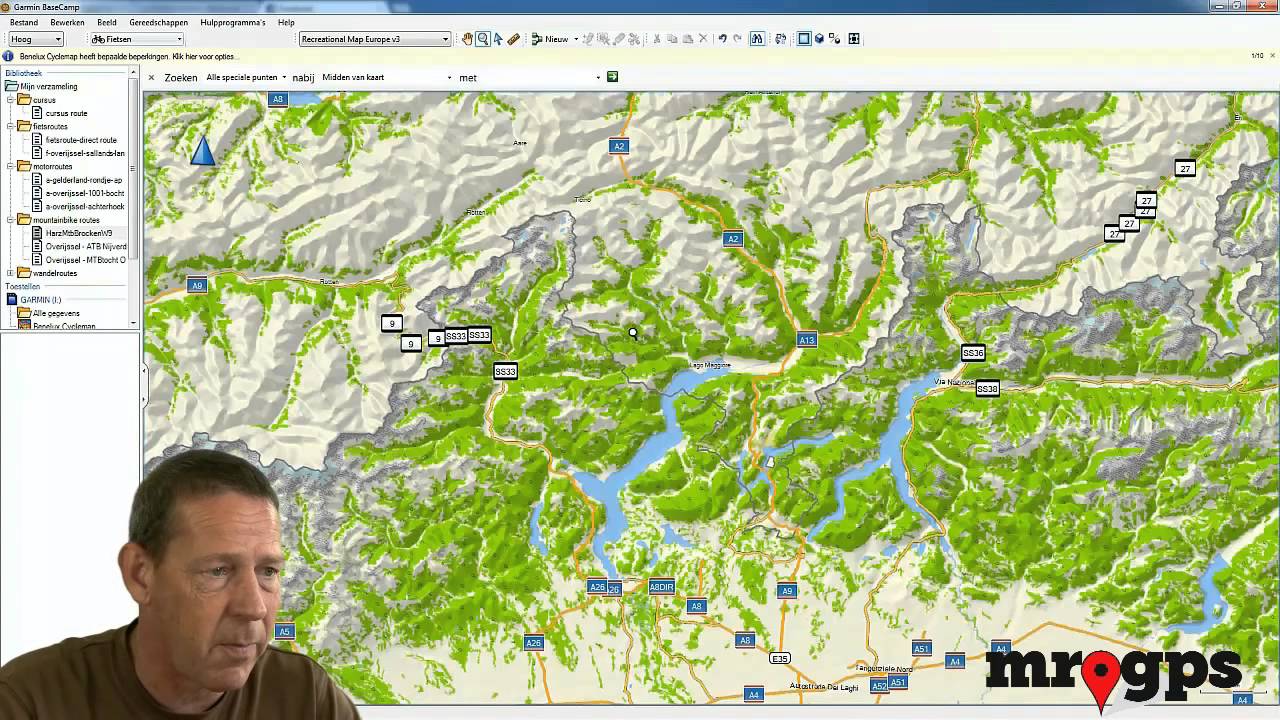Select the measure ruler tool

tap(514, 39)
